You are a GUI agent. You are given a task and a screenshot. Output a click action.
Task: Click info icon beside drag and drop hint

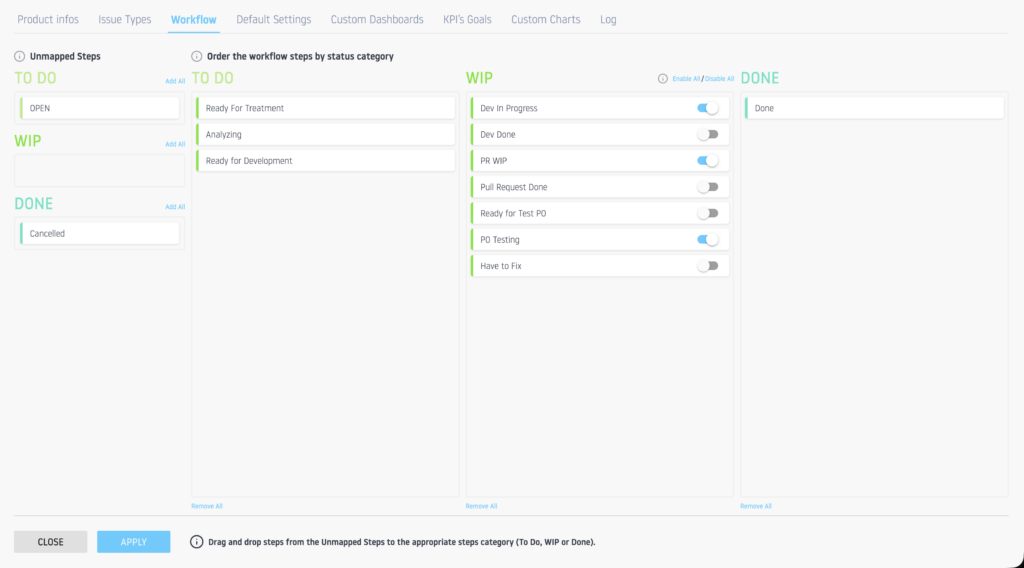tap(194, 542)
